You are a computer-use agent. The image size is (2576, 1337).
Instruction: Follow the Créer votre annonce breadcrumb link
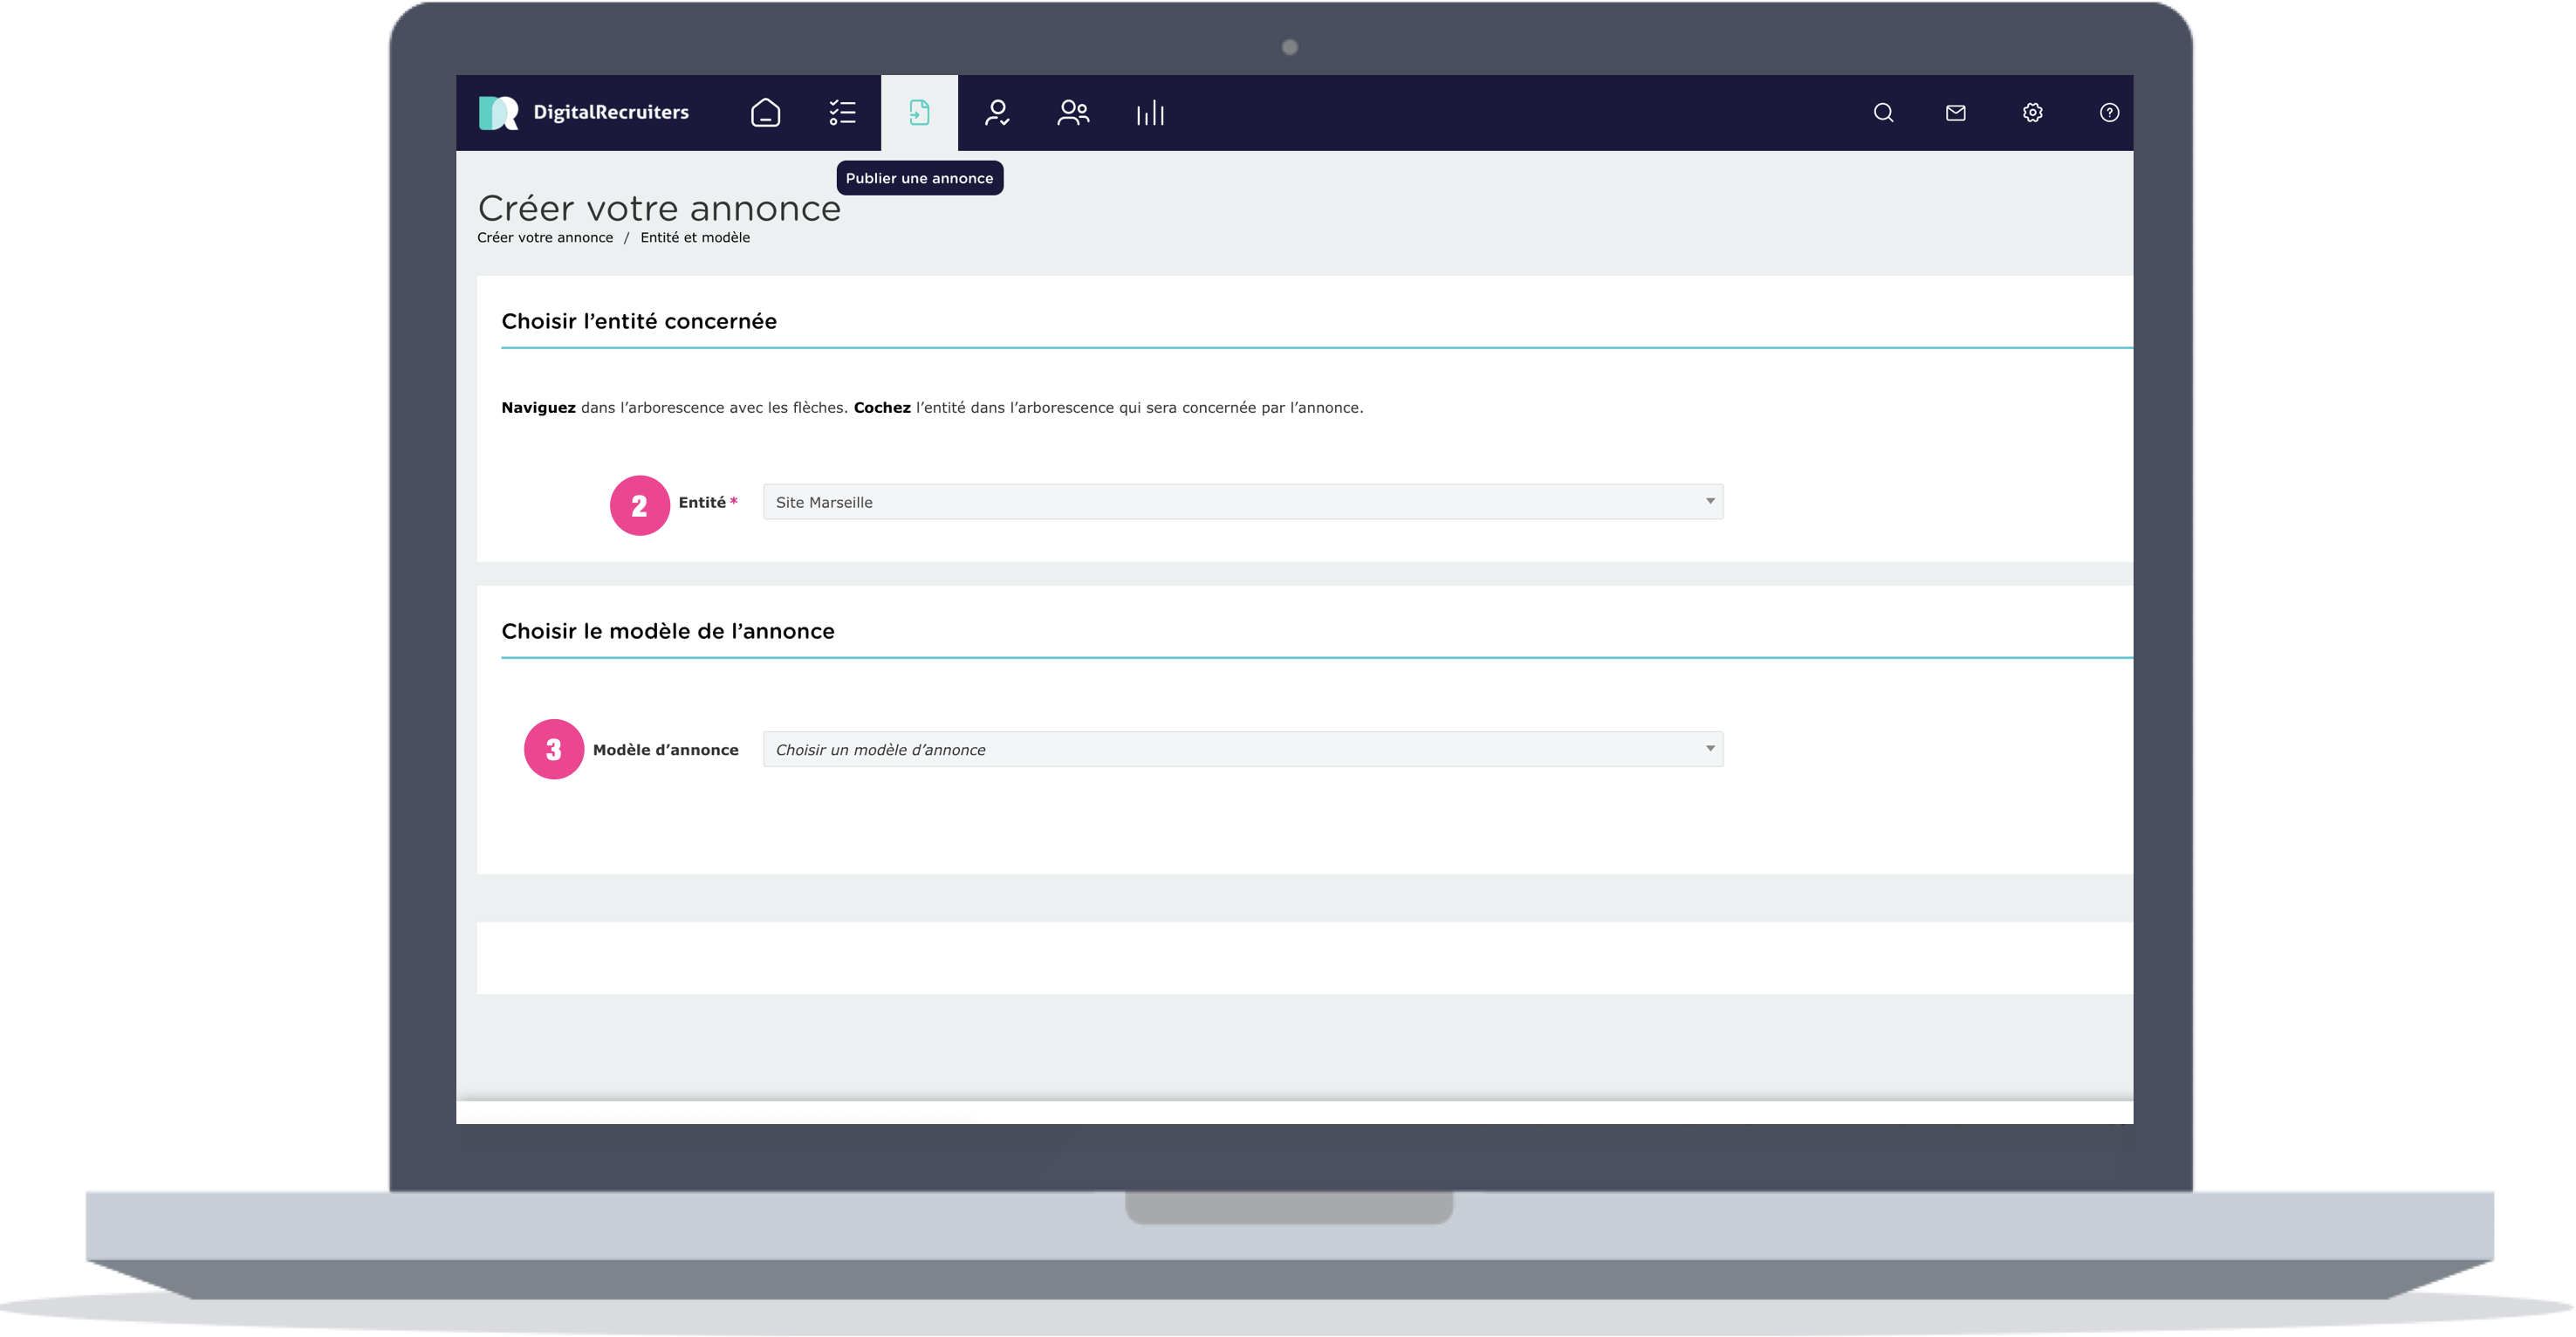pos(545,237)
